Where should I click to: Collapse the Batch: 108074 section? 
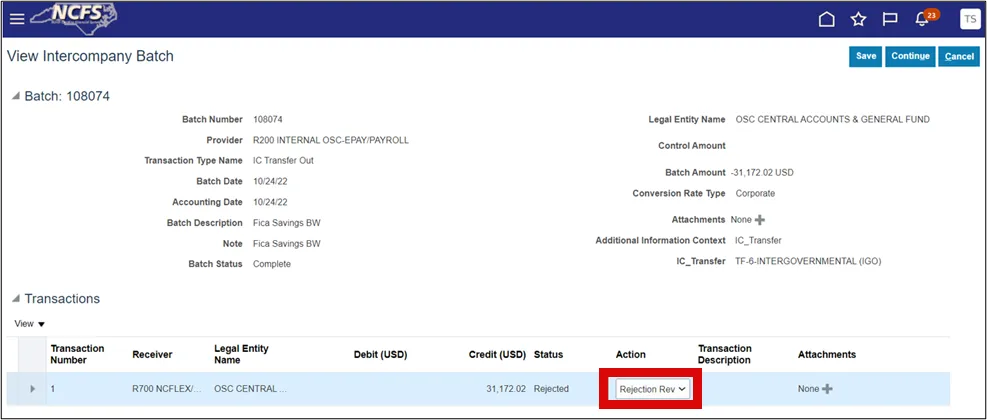point(15,97)
